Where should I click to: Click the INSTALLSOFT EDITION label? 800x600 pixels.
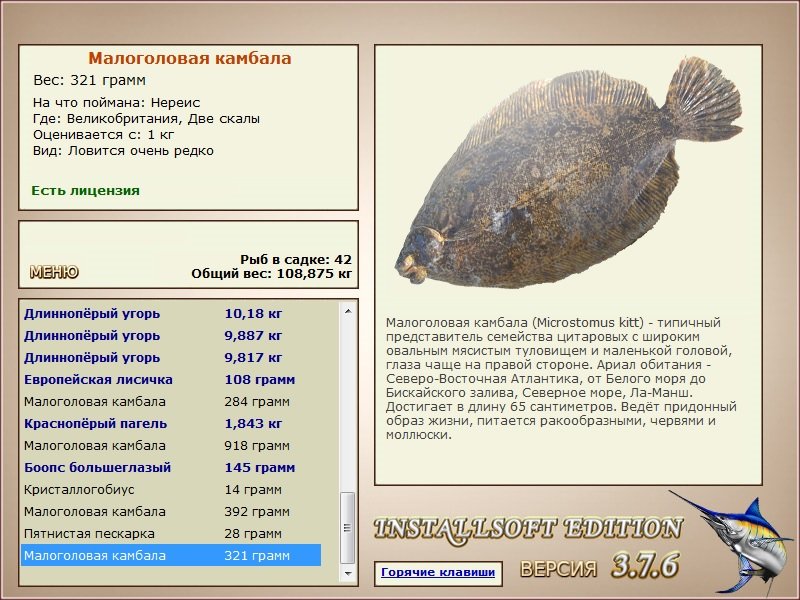click(528, 529)
